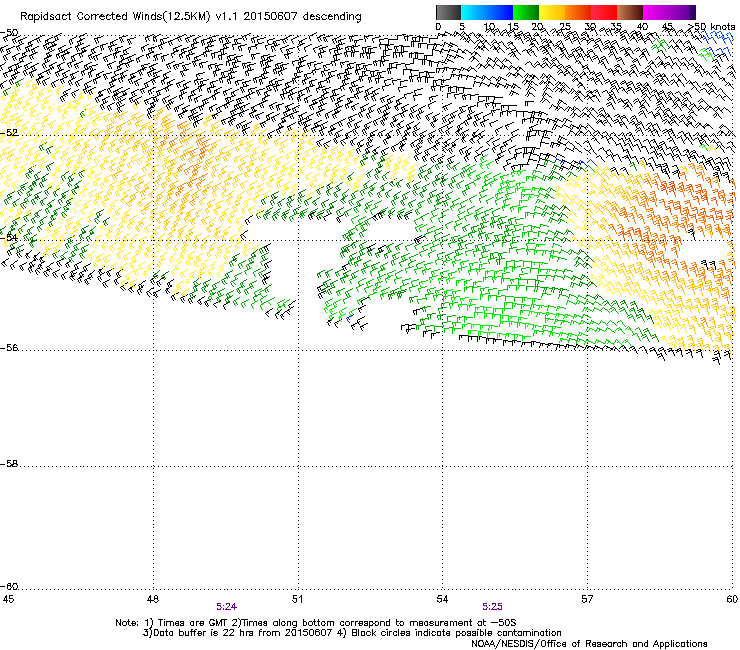Click the Rapidscat Corrected Winds title text
The image size is (740, 650).
coord(191,17)
